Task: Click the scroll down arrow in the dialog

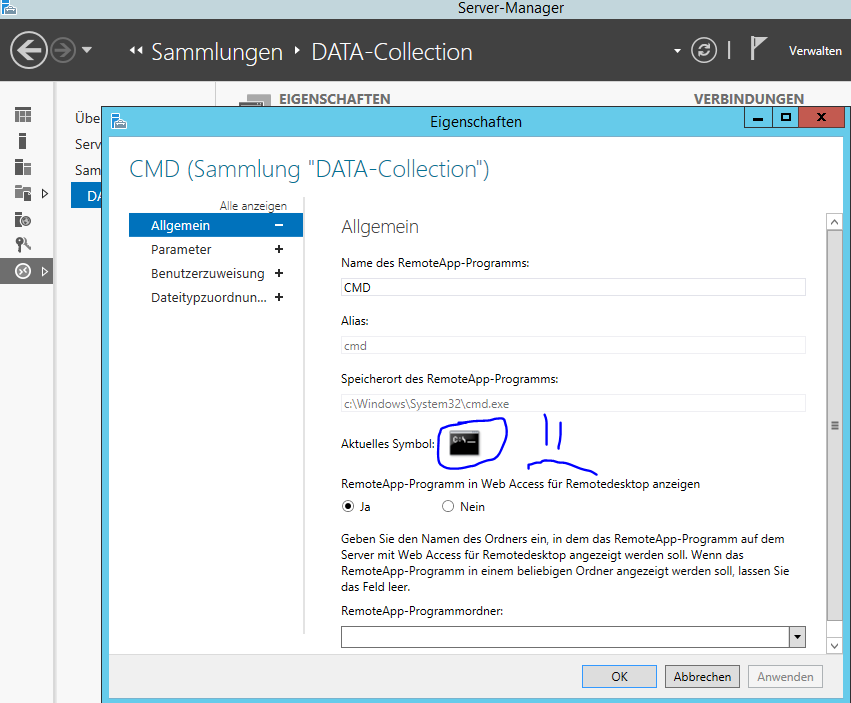Action: point(834,645)
